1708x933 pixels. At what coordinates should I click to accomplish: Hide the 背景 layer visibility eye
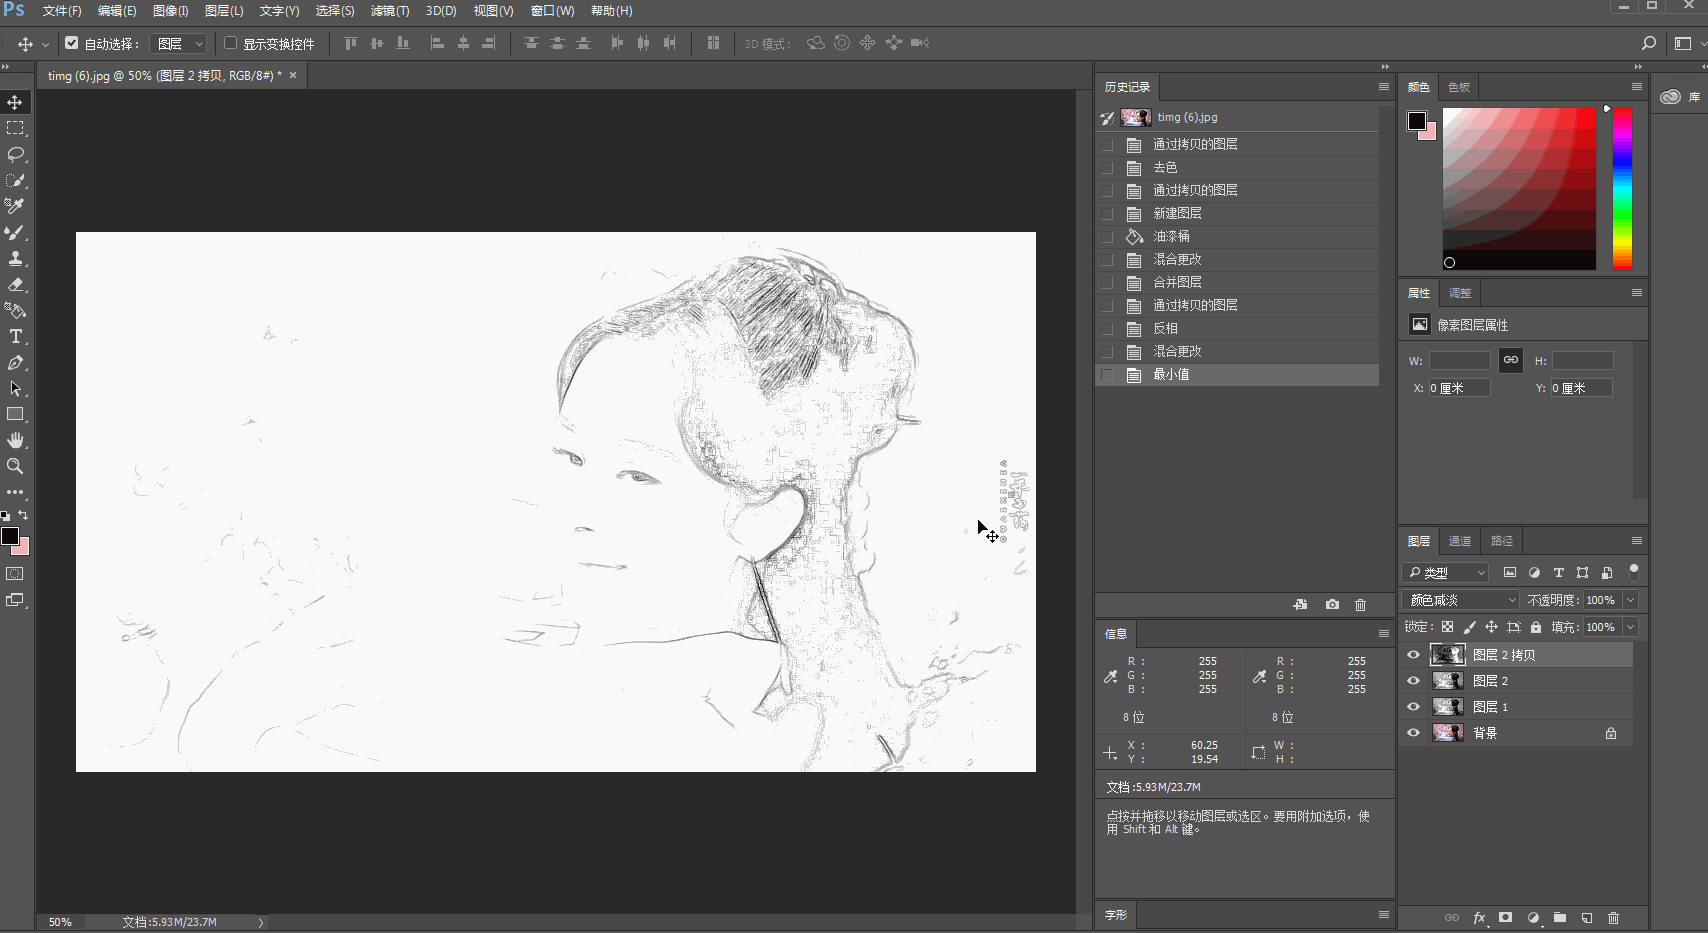point(1413,732)
